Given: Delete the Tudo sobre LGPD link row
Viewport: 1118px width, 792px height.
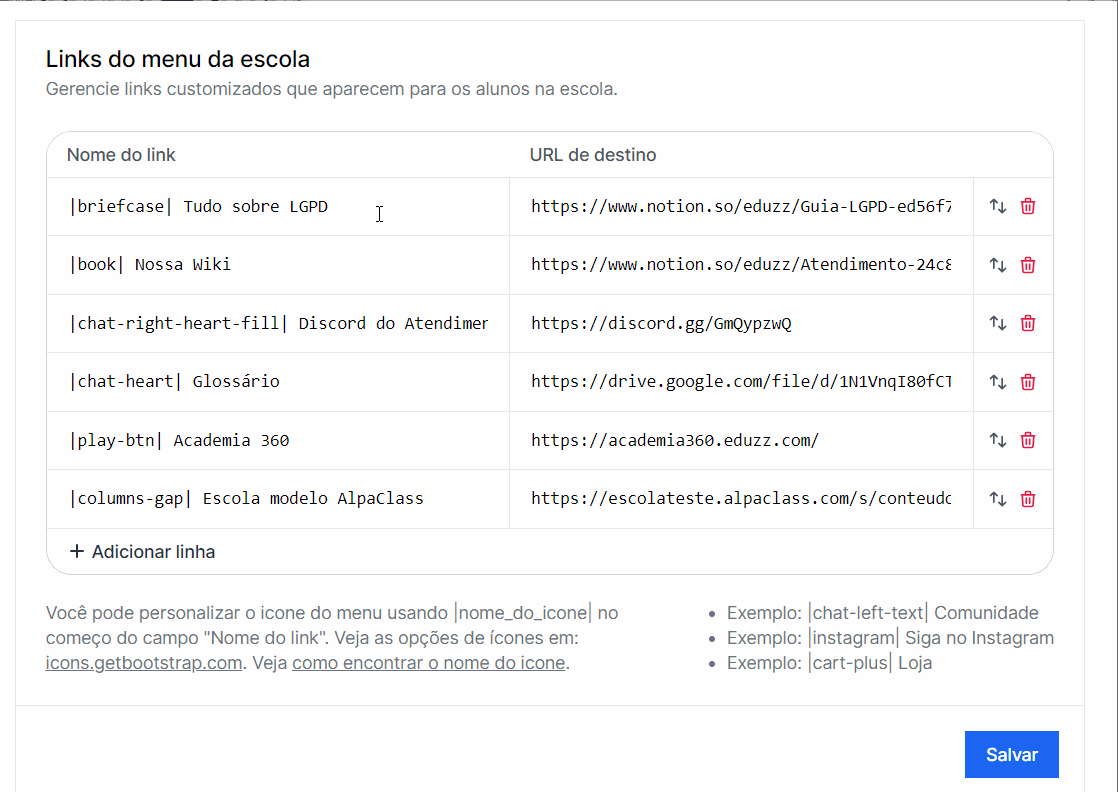Looking at the screenshot, I should coord(1028,207).
